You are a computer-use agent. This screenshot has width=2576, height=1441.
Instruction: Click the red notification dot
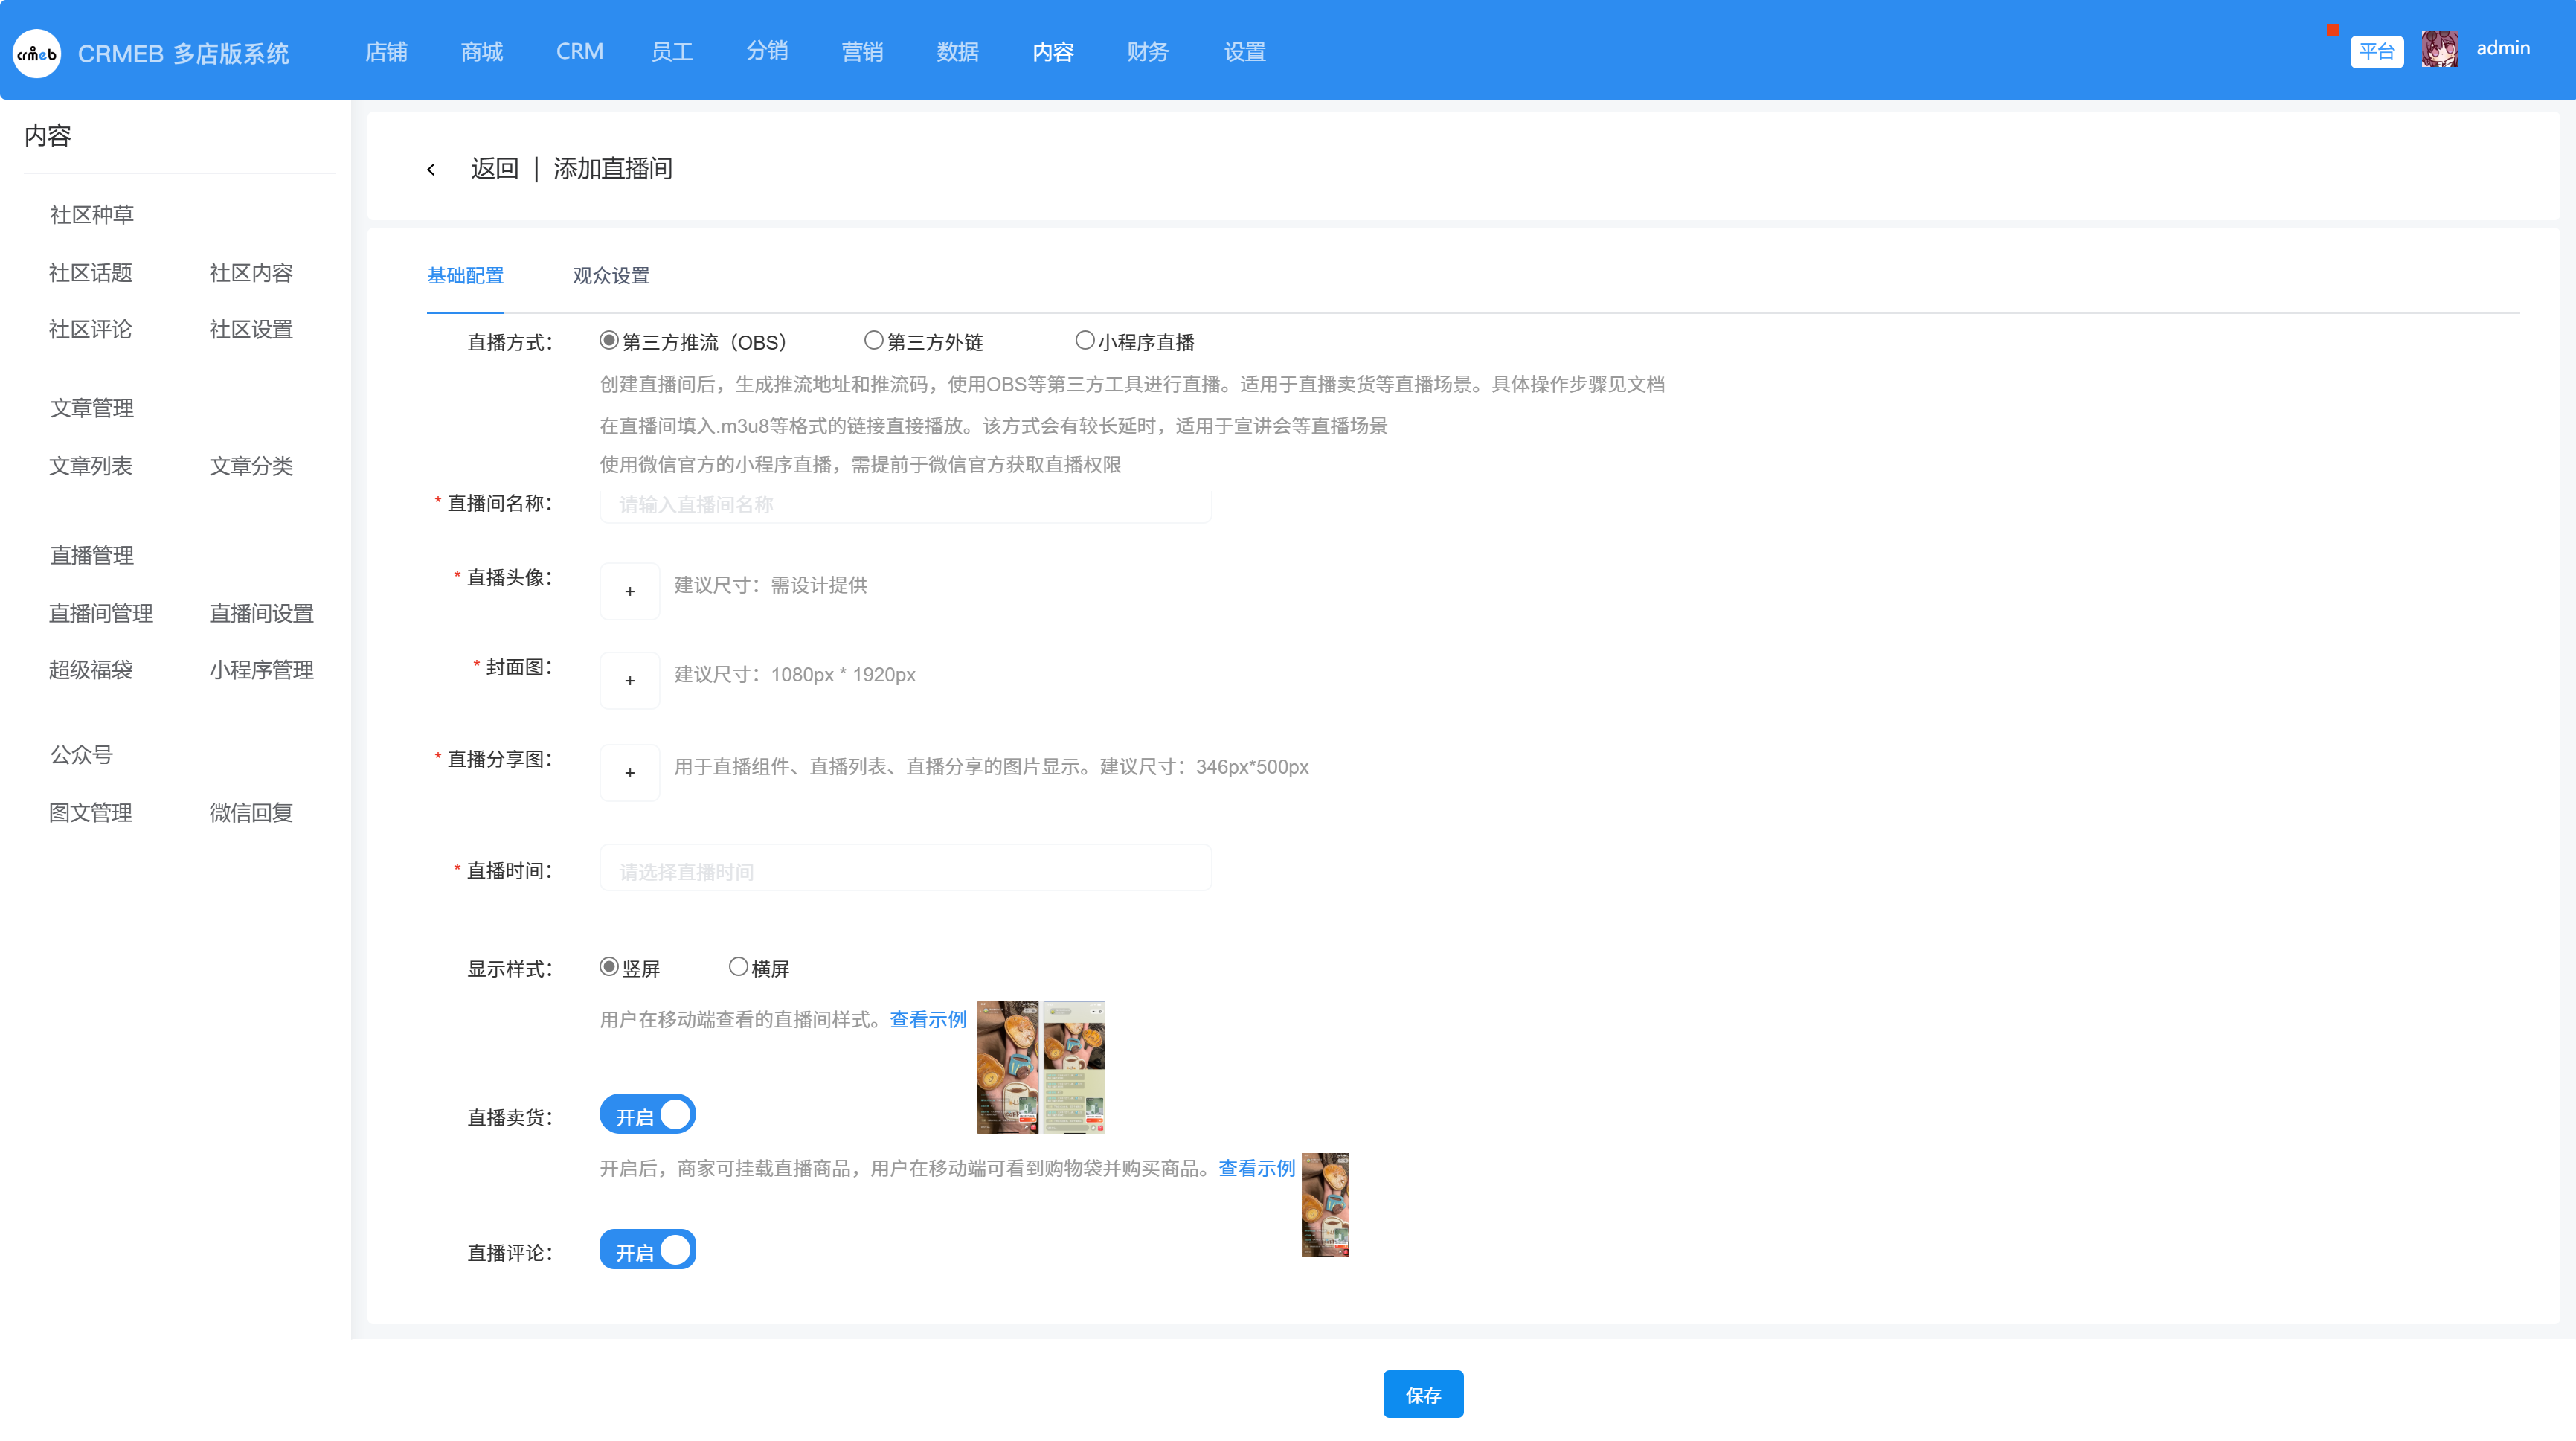pyautogui.click(x=2333, y=29)
